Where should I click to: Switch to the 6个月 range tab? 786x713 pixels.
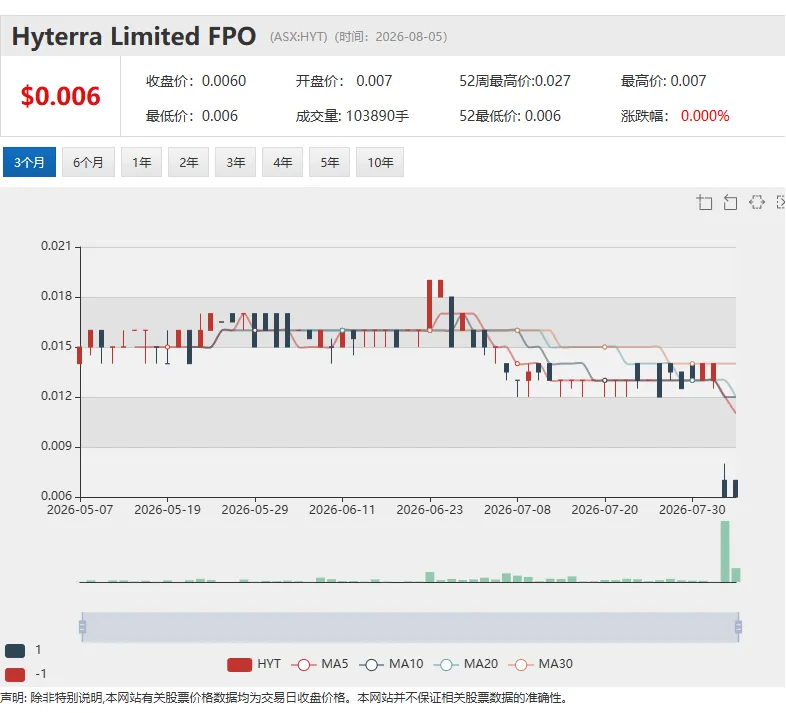pos(88,162)
